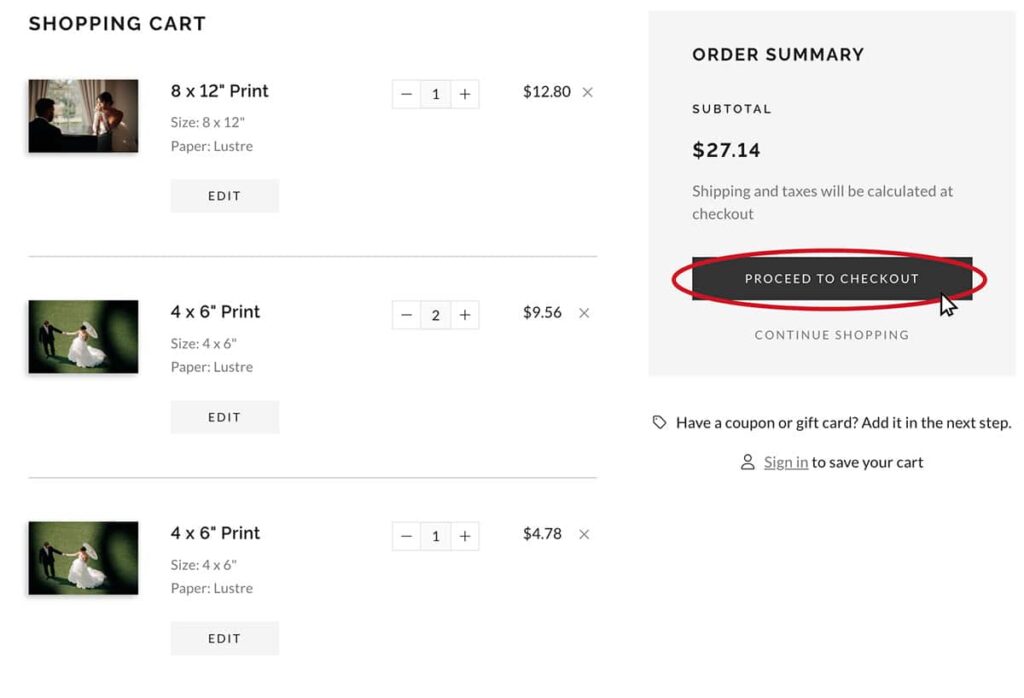Open the 8 x 12" Print thumbnail photo
This screenshot has width=1024, height=698.
[x=83, y=115]
